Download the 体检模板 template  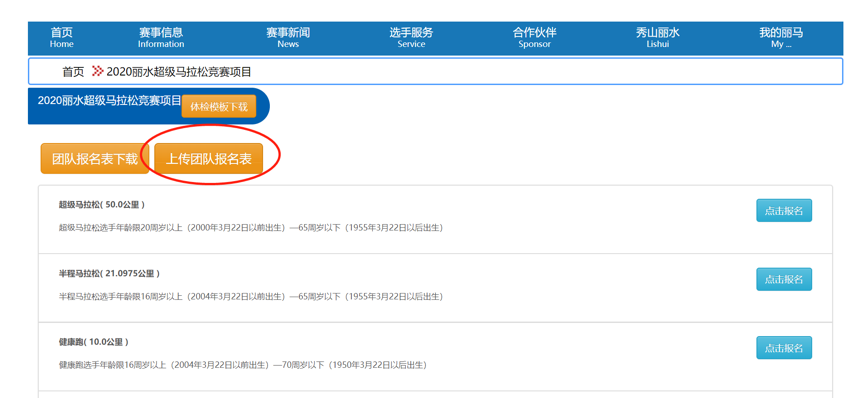click(219, 107)
